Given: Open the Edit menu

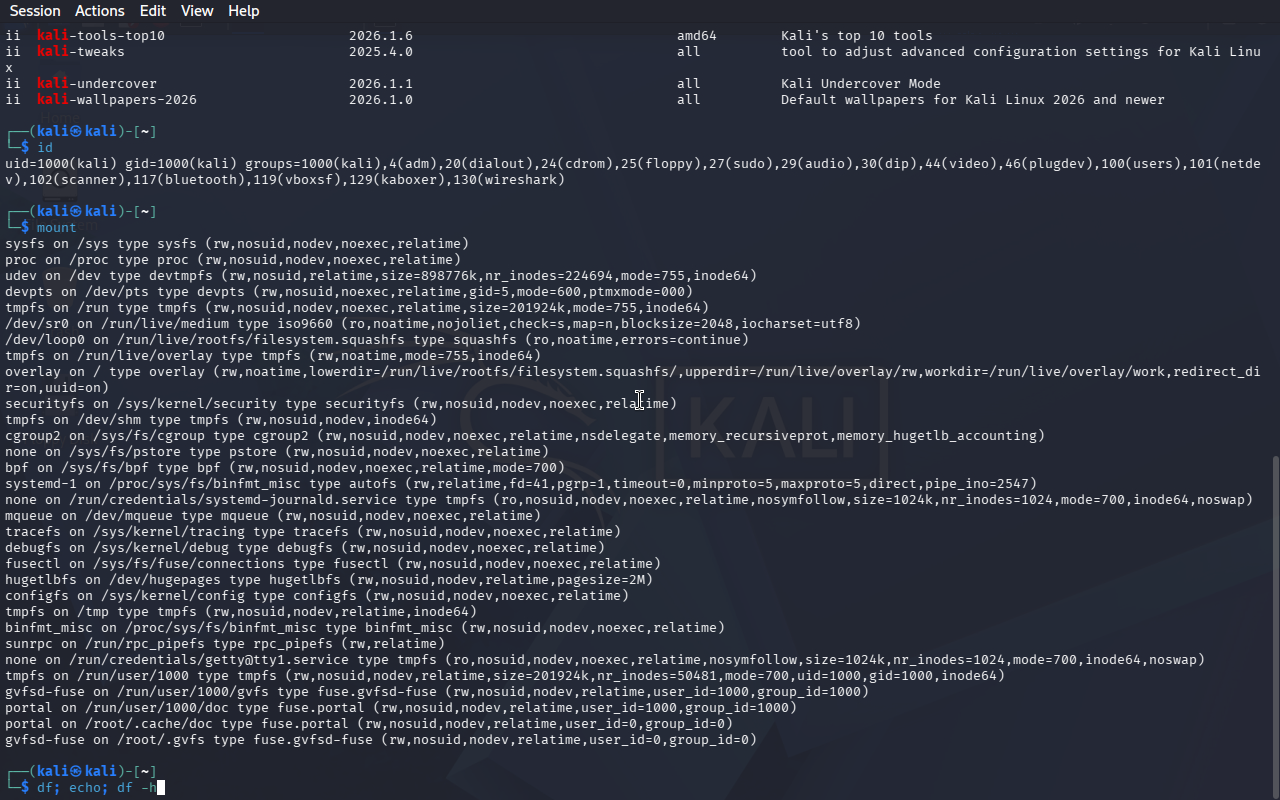Looking at the screenshot, I should coord(153,11).
